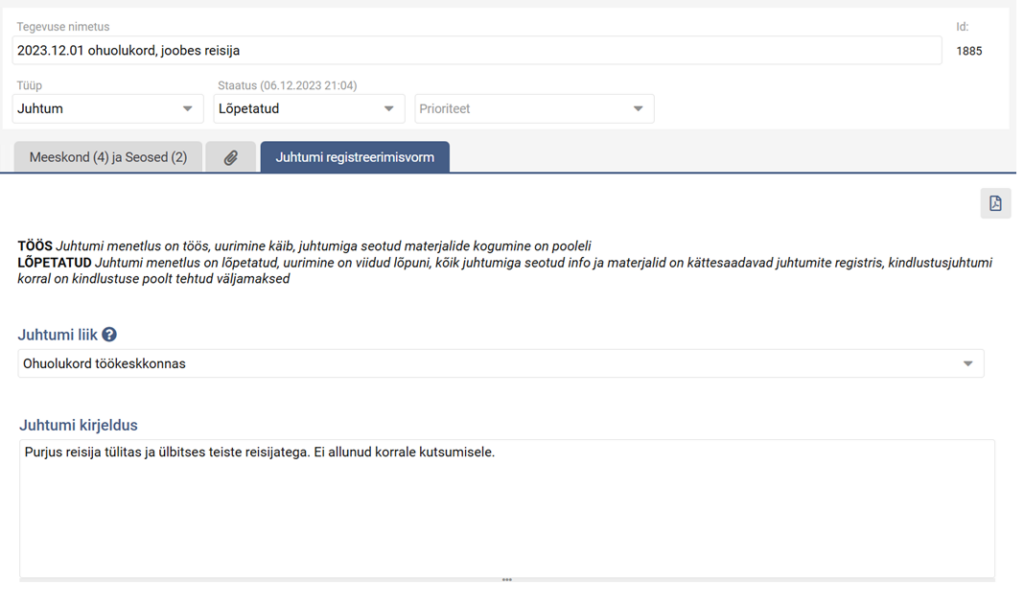1024x605 pixels.
Task: Click the Id value 1885
Action: tap(969, 51)
